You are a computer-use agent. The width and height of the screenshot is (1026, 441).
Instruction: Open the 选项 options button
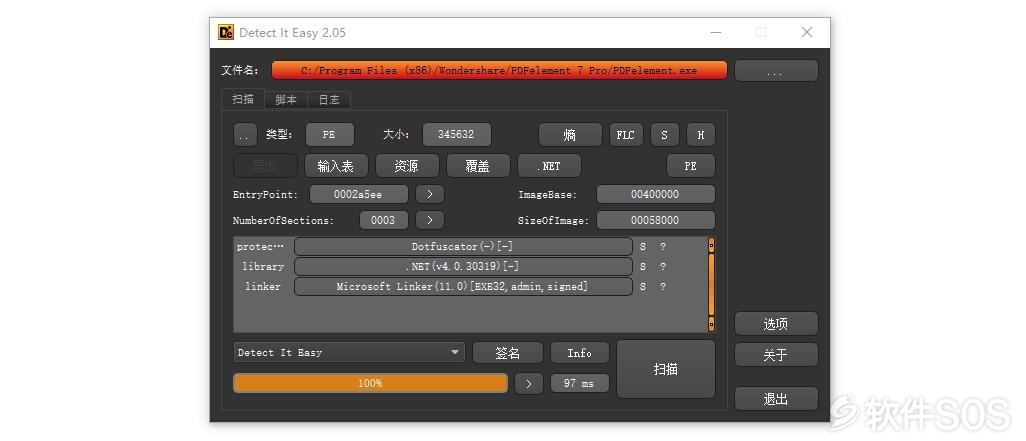point(776,324)
